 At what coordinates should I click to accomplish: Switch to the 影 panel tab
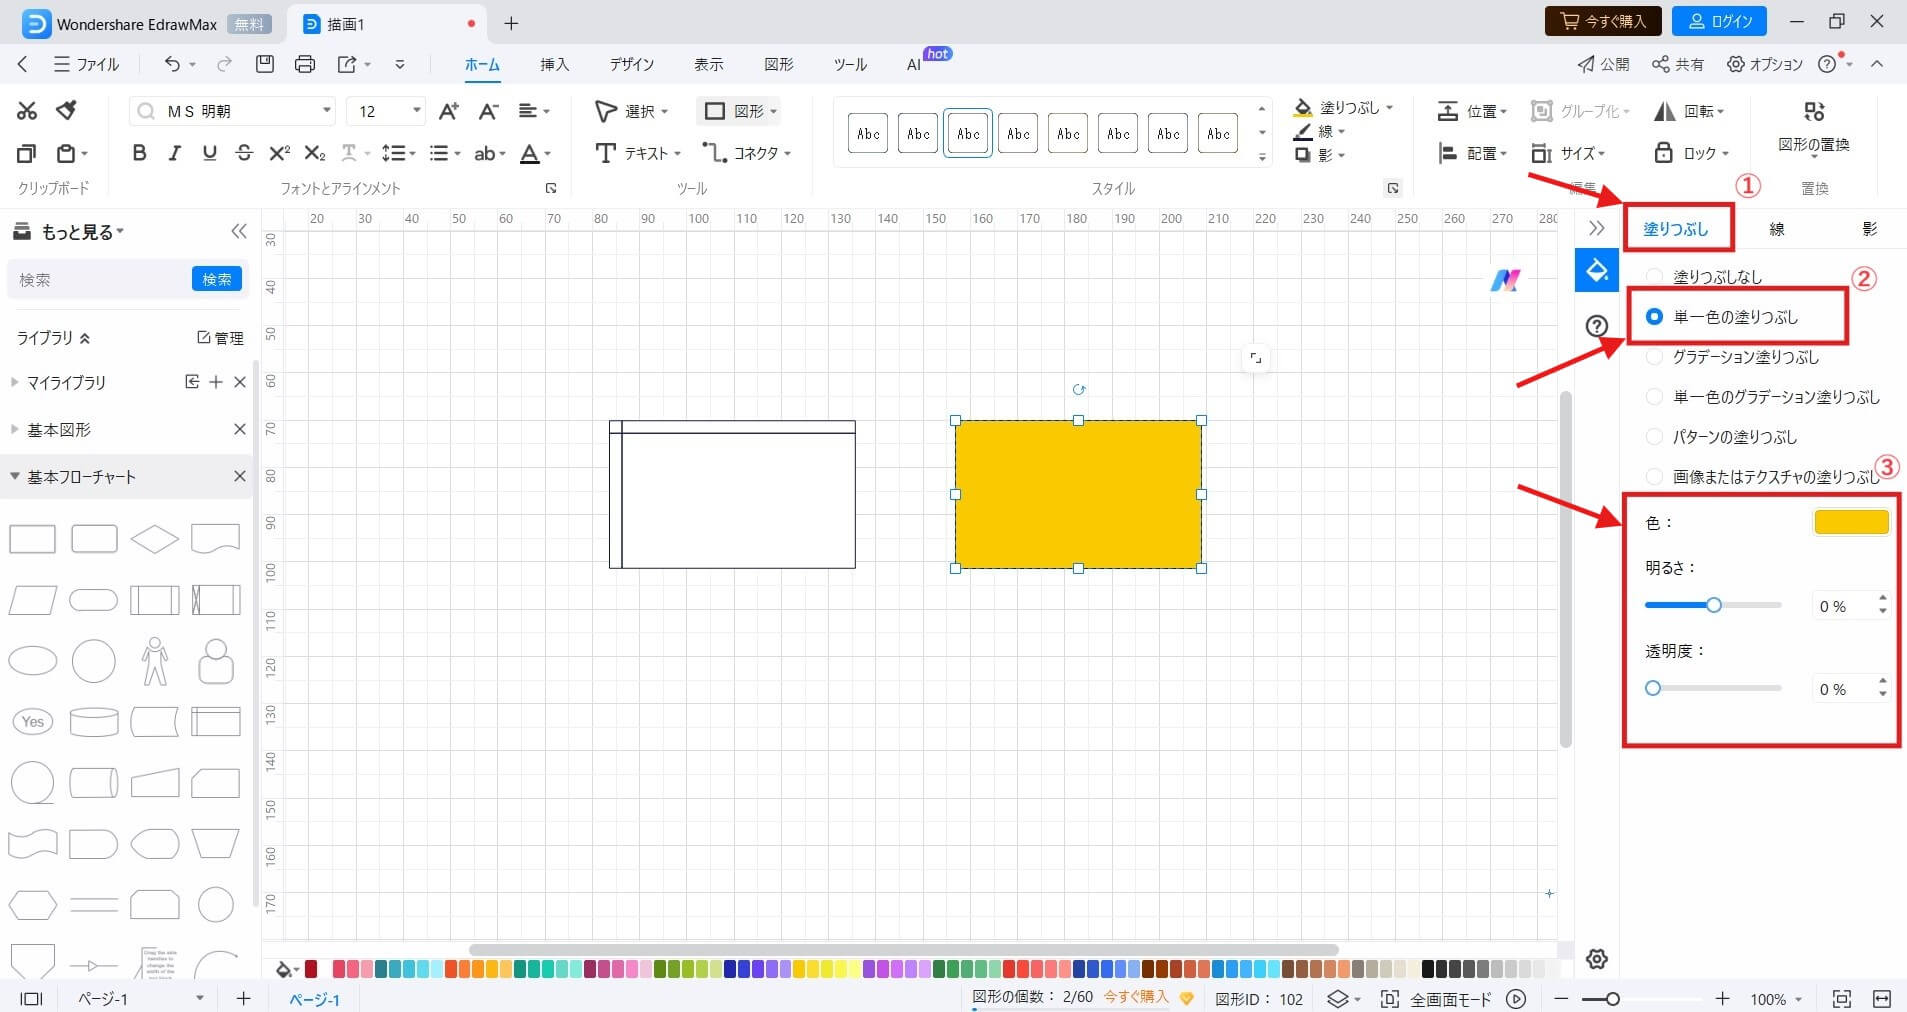1869,229
